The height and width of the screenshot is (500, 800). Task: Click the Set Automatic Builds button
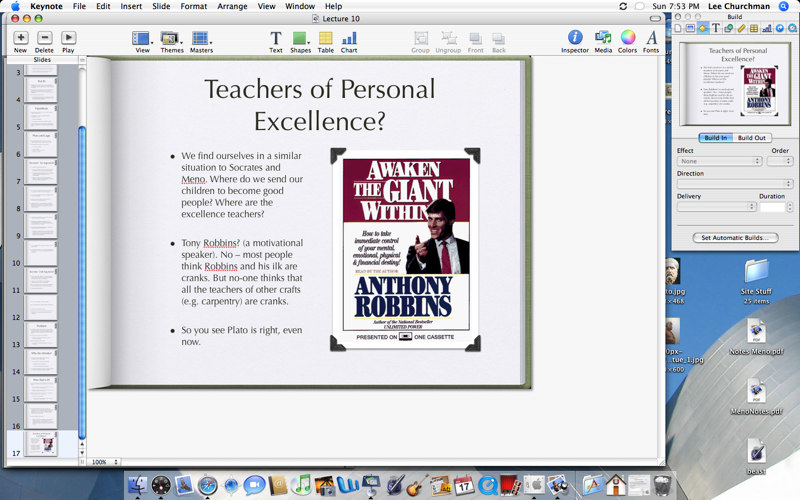[x=734, y=238]
